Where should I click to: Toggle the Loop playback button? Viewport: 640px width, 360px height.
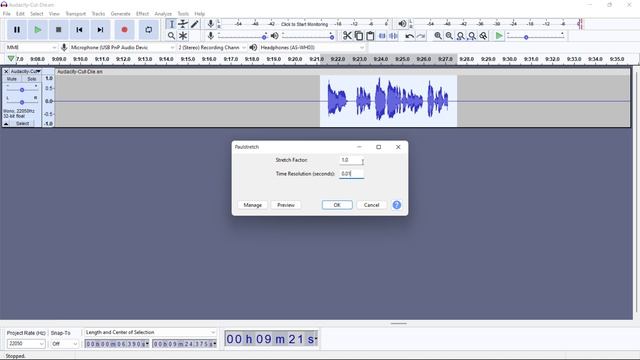click(x=149, y=30)
